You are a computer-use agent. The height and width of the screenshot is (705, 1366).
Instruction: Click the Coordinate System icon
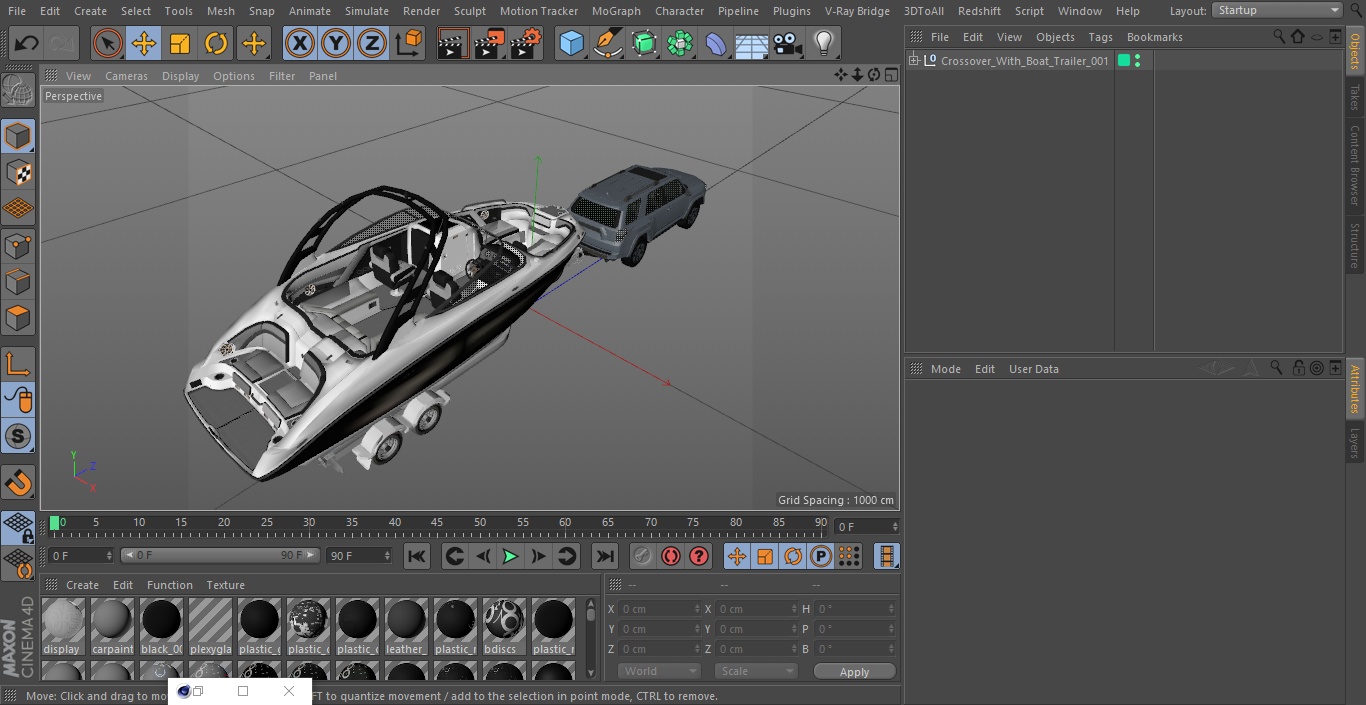pos(409,43)
